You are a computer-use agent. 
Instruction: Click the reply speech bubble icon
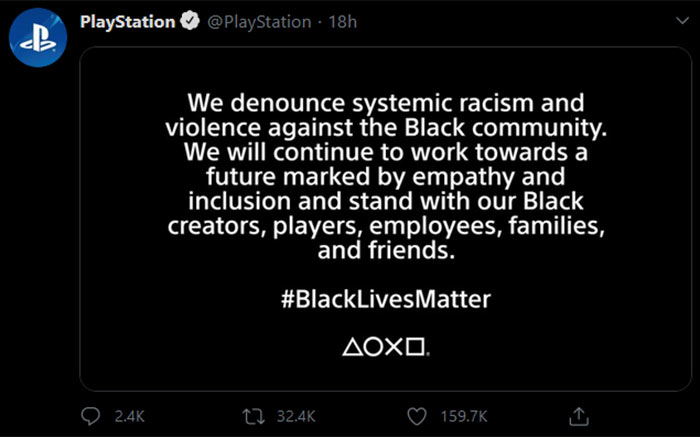[x=91, y=416]
